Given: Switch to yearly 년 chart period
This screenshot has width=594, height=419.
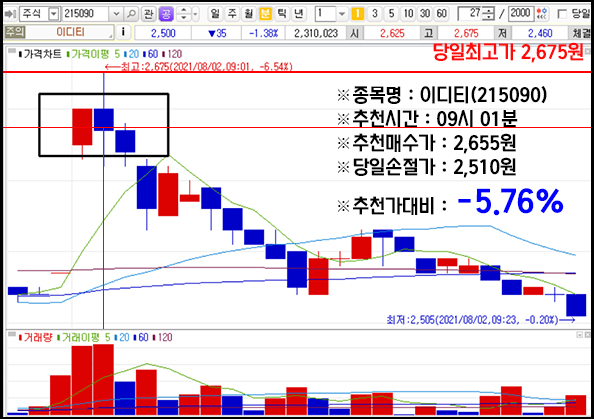Looking at the screenshot, I should pyautogui.click(x=299, y=14).
